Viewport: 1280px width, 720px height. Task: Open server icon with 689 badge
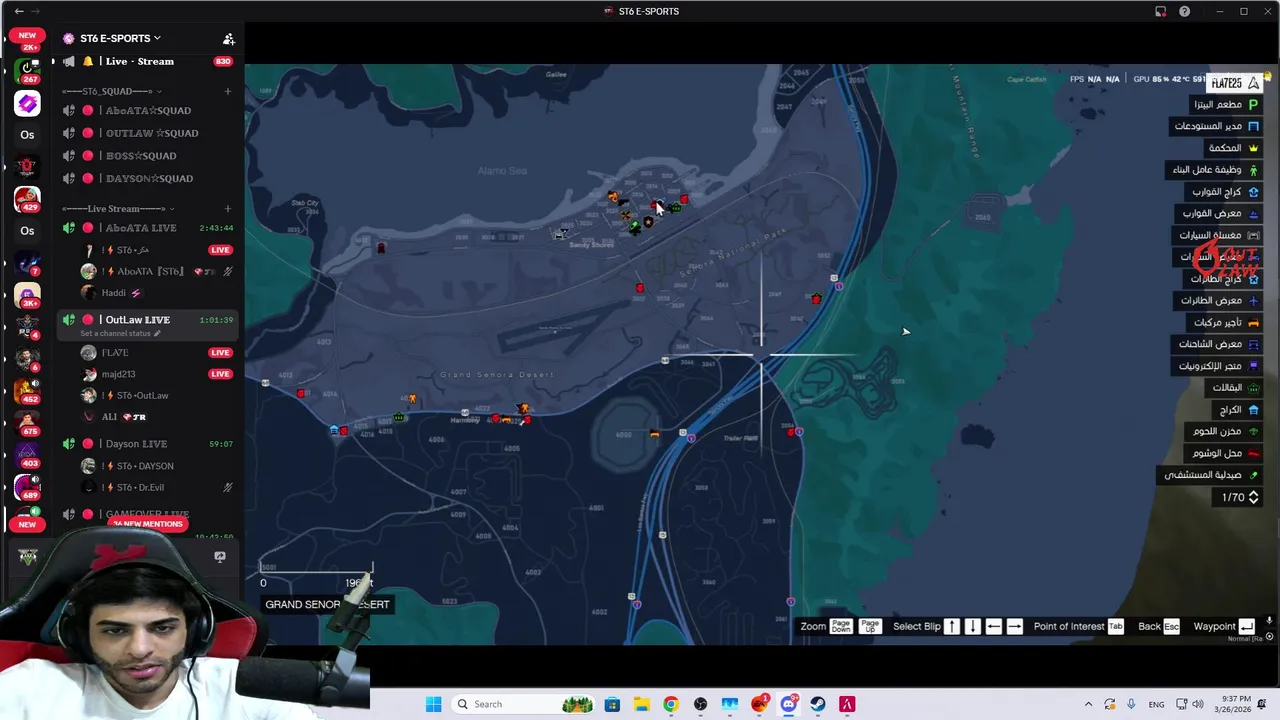pyautogui.click(x=27, y=486)
